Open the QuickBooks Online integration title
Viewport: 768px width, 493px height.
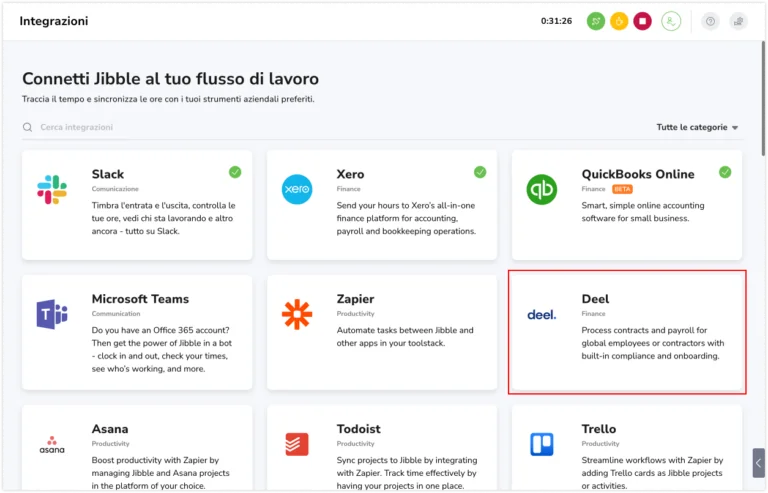[638, 174]
